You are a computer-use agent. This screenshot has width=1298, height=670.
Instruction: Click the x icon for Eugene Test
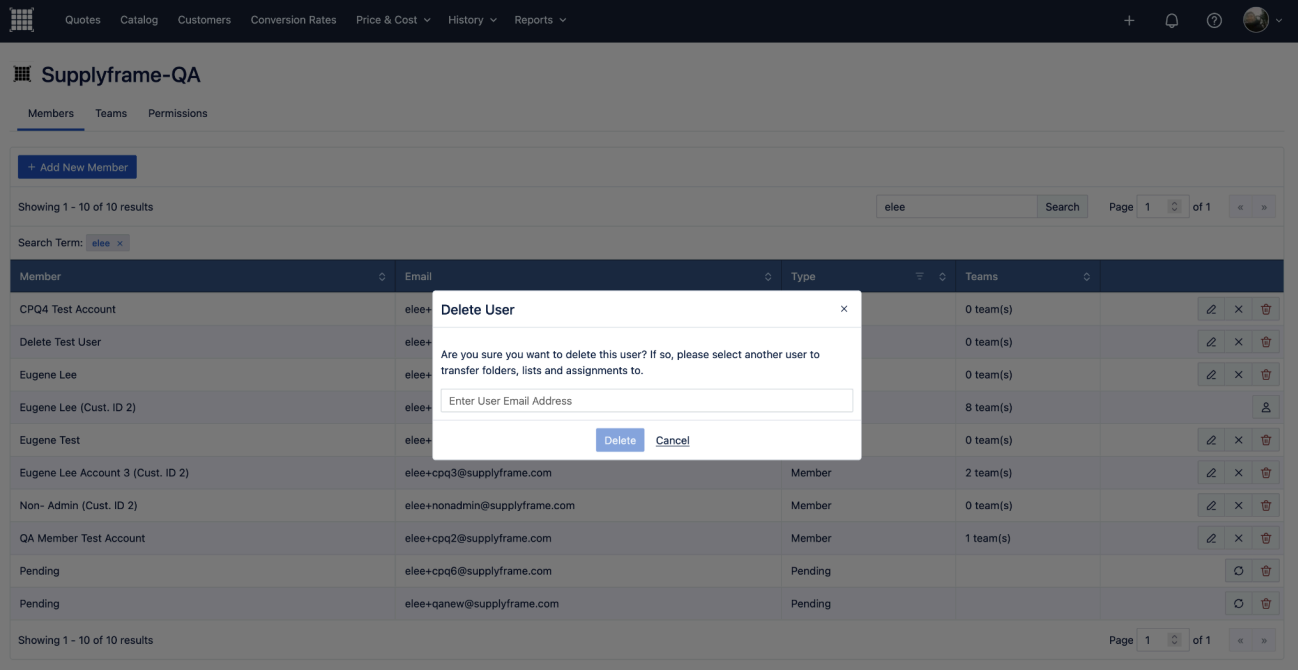(1238, 440)
